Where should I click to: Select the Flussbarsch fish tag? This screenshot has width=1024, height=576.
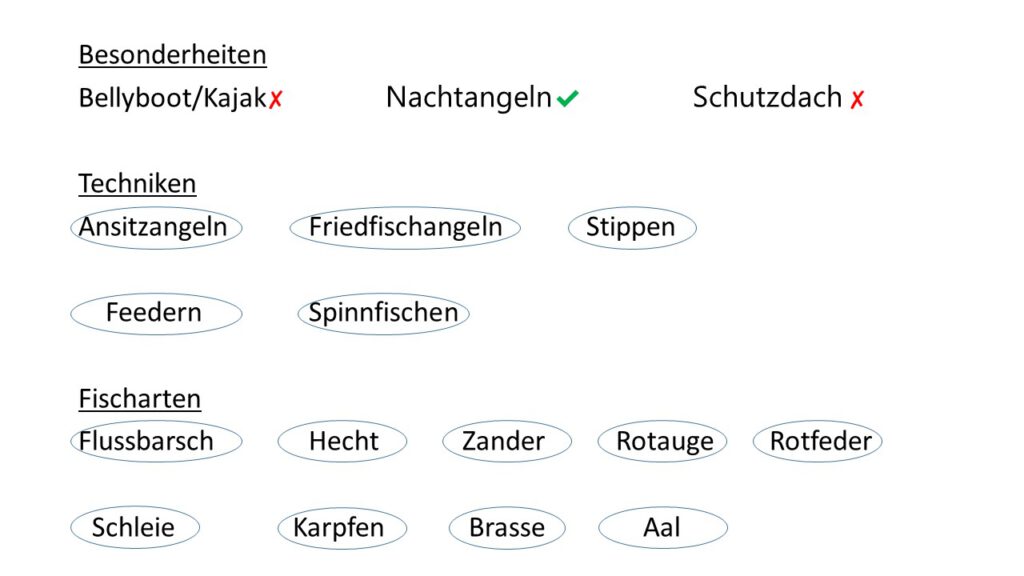155,441
